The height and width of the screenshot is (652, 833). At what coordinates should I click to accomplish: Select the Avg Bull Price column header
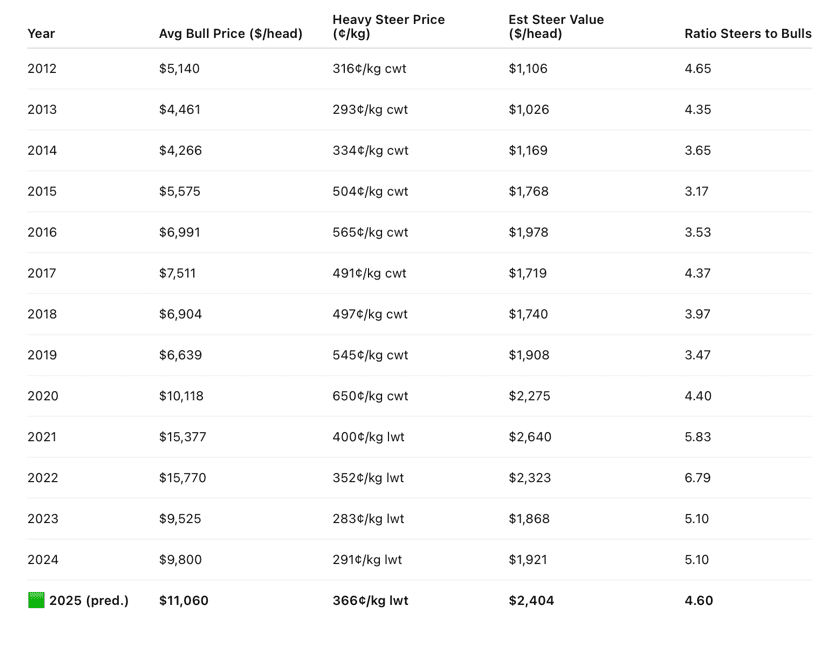(231, 33)
